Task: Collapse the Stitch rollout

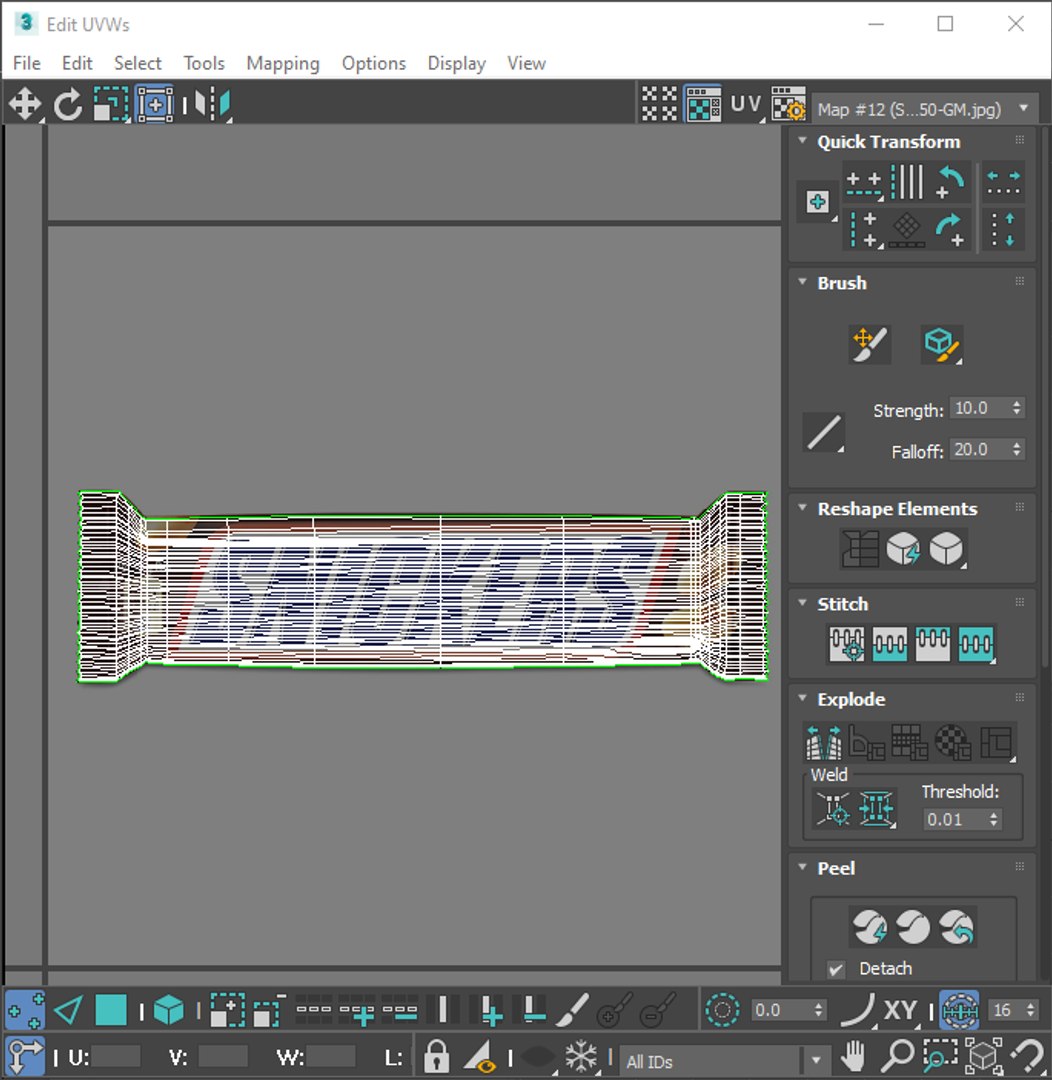Action: (802, 603)
